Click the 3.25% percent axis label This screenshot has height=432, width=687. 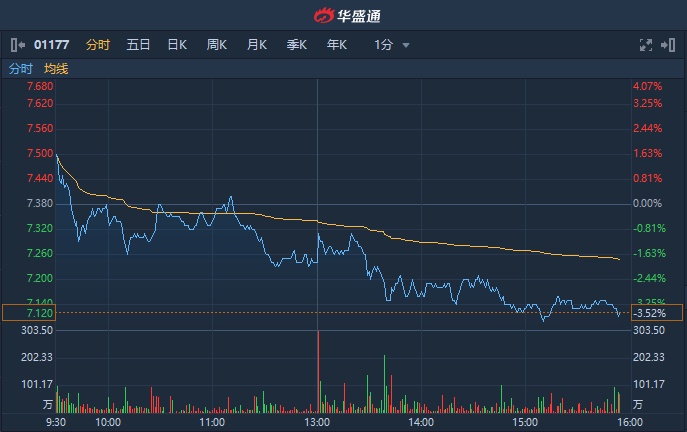pos(647,103)
